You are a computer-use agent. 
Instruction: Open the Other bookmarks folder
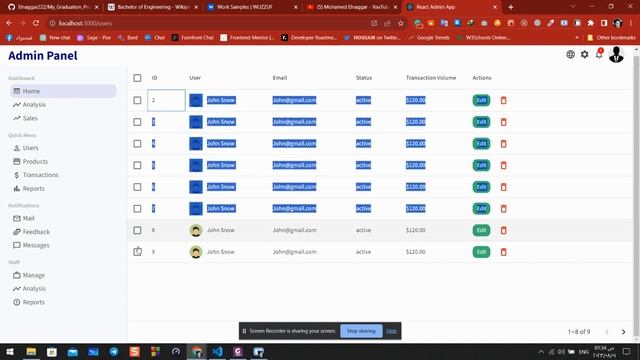pos(611,38)
